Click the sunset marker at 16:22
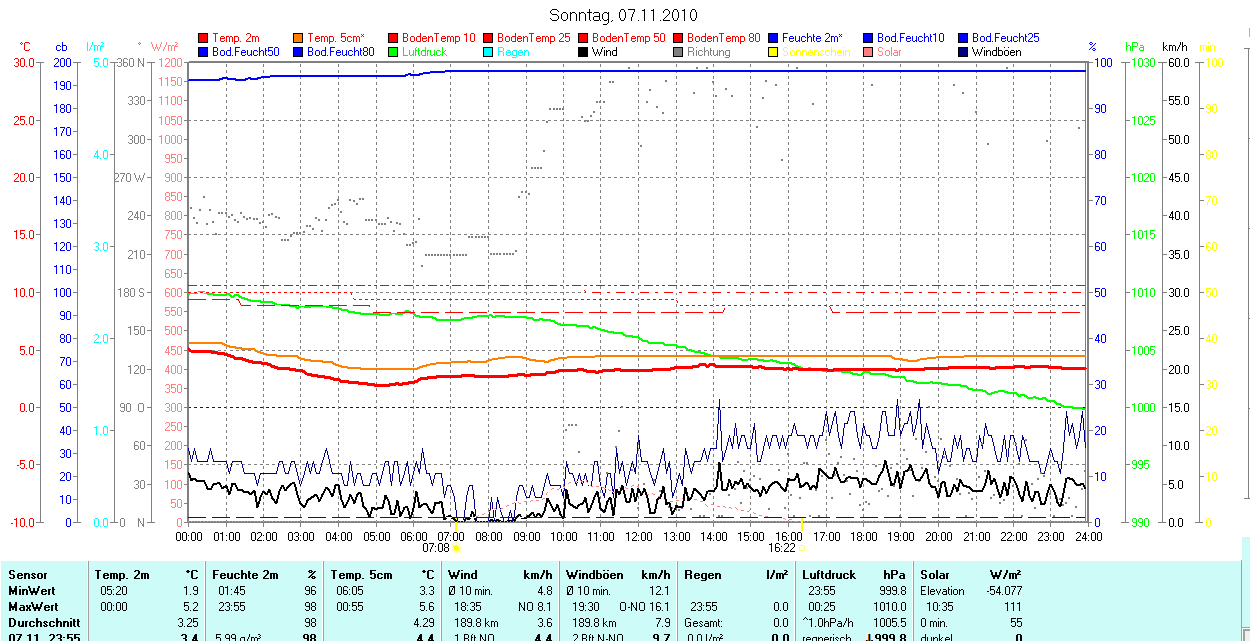1250x641 pixels. tap(801, 547)
